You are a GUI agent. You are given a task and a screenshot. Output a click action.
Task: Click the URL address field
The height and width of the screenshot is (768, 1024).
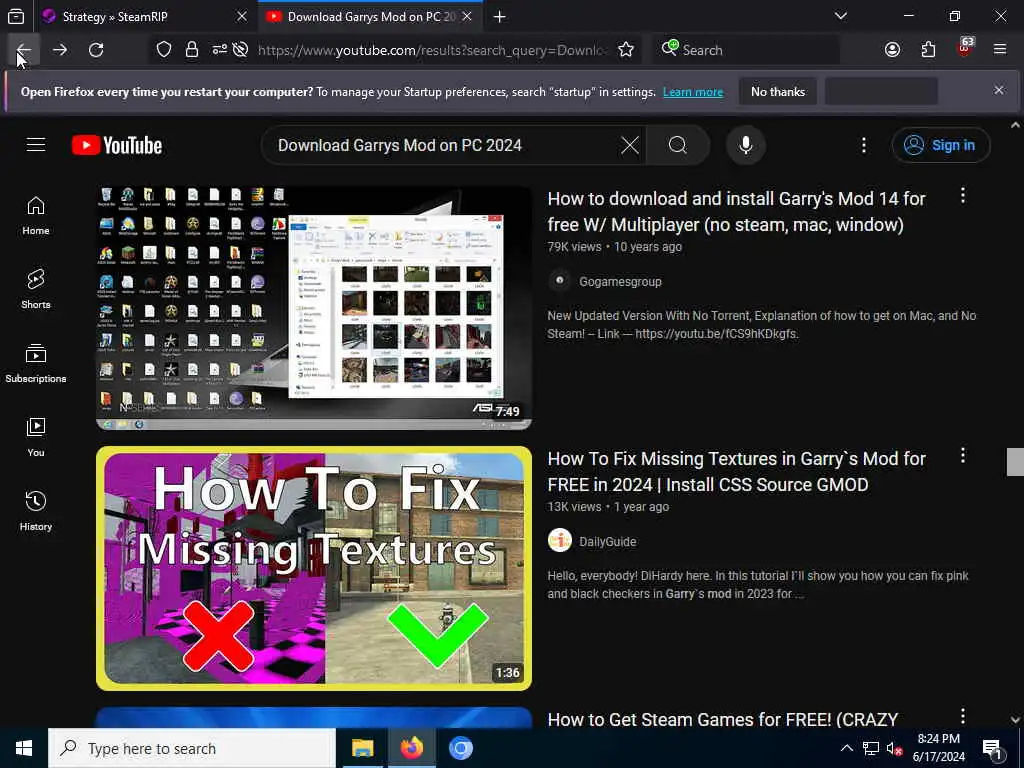point(431,50)
